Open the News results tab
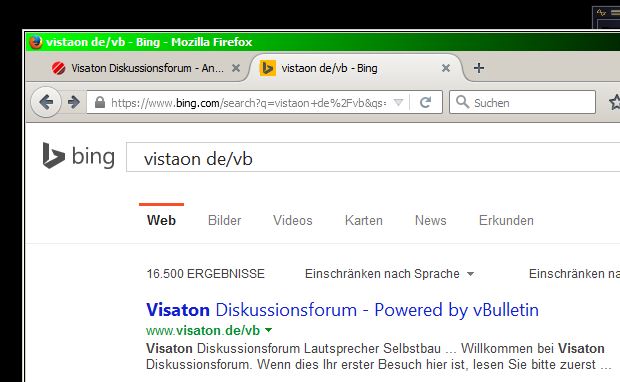 tap(431, 220)
